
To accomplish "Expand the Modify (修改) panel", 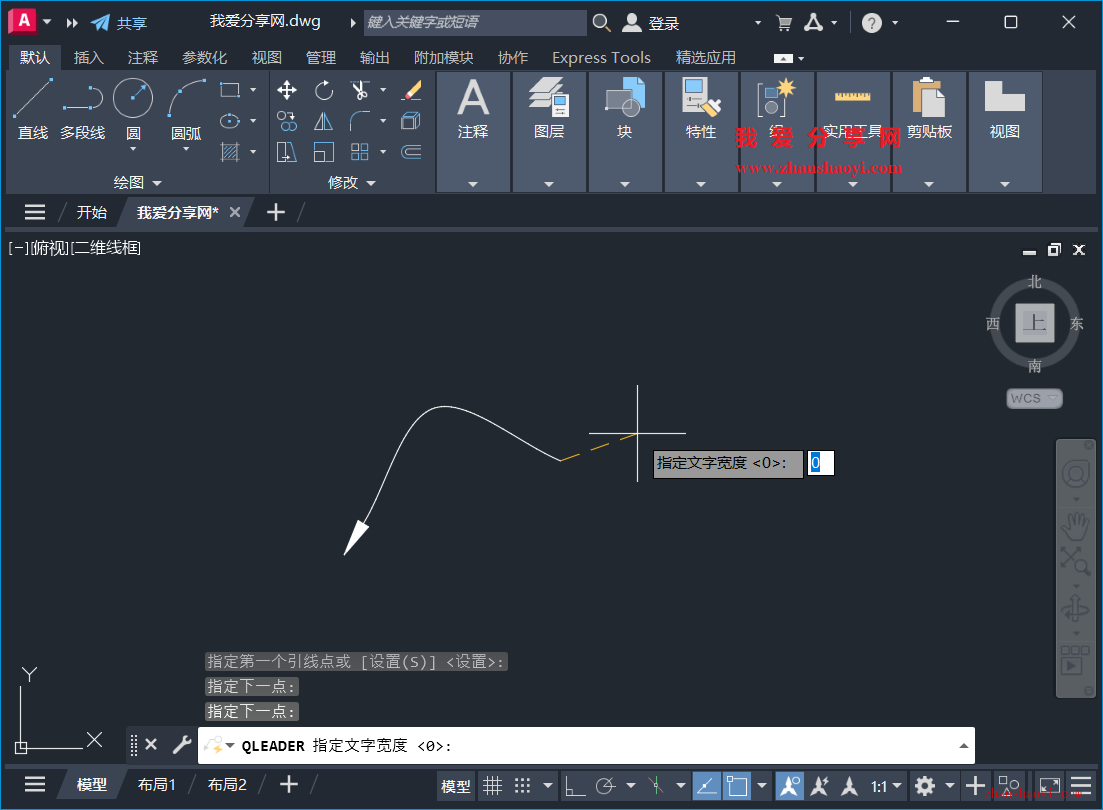I will (x=351, y=182).
